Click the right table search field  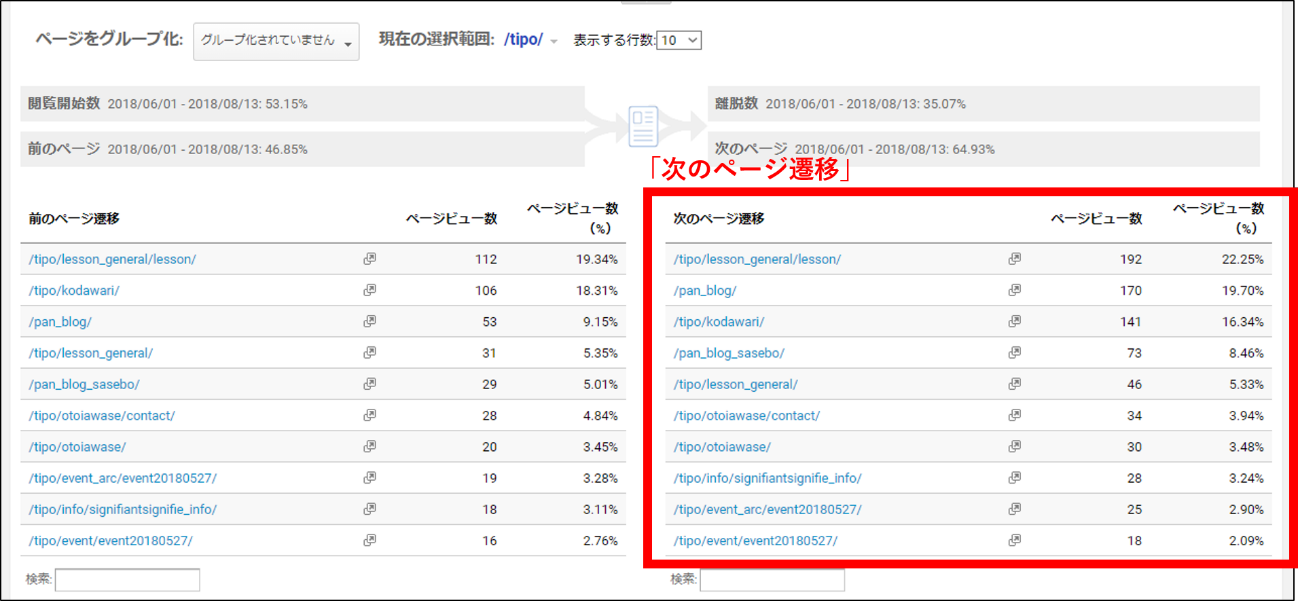tap(772, 580)
